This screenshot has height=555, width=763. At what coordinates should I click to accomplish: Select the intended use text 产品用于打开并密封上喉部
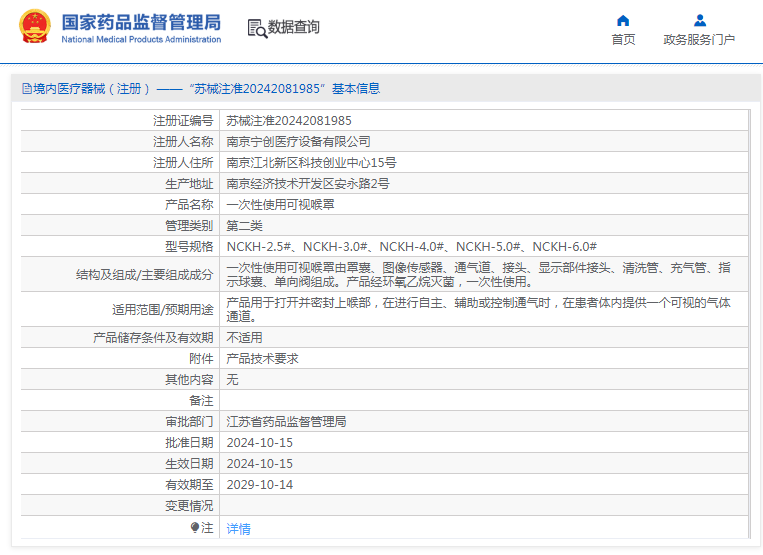(x=478, y=309)
